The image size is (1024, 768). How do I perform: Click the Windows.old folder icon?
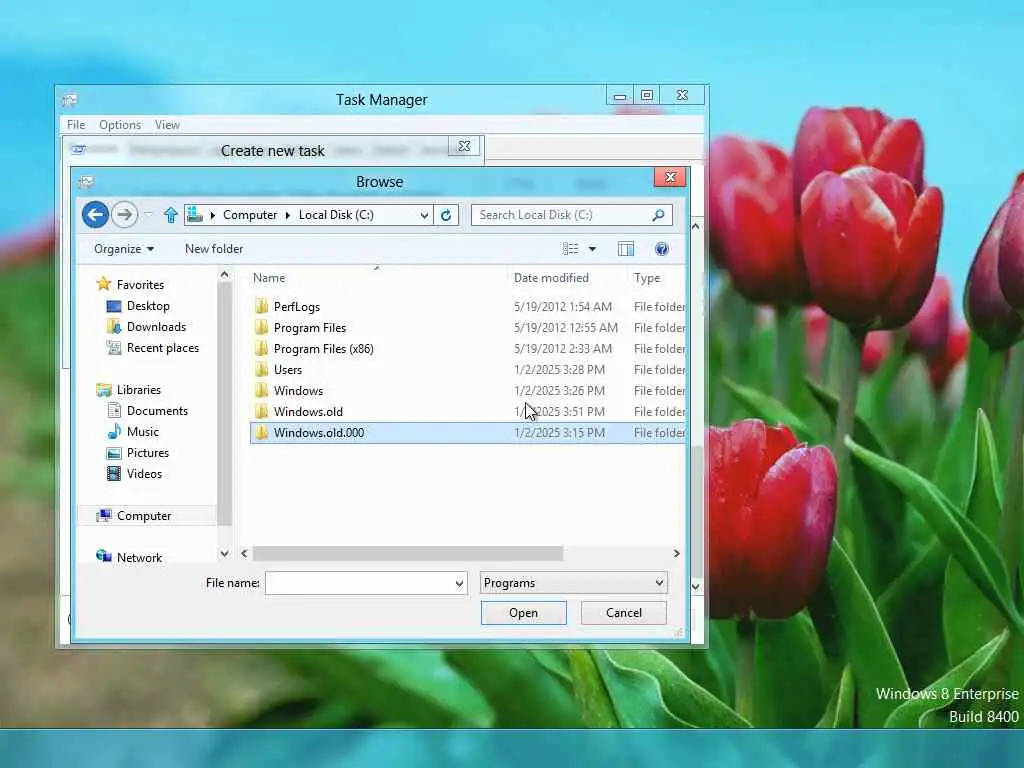[x=261, y=411]
